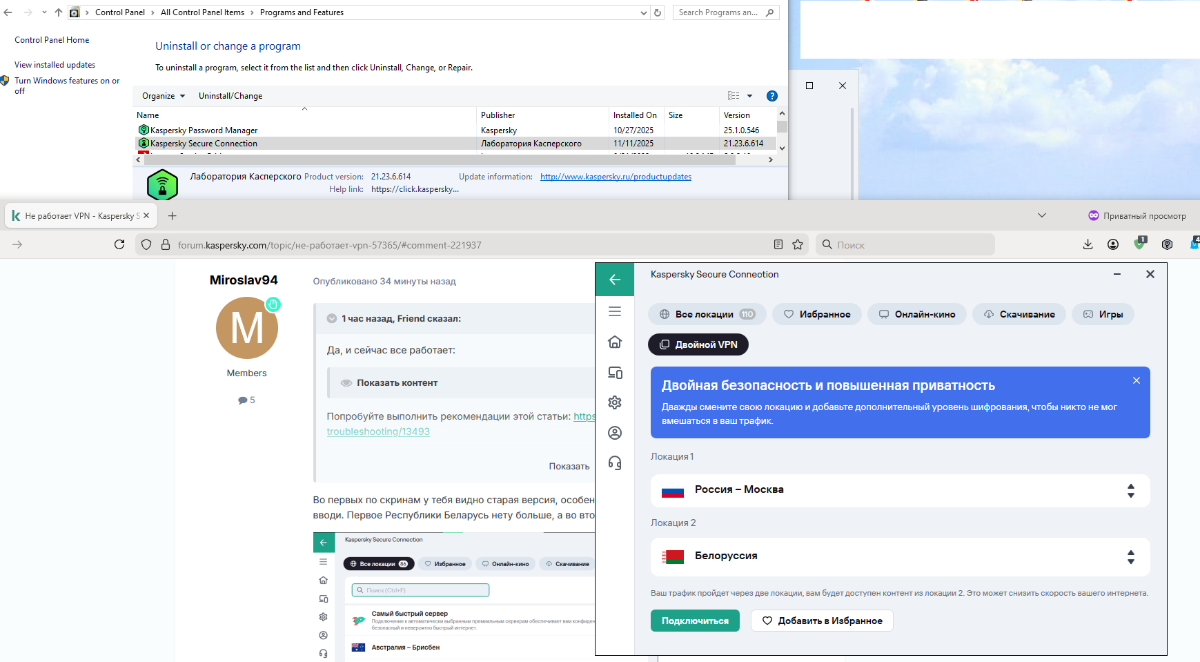The height and width of the screenshot is (662, 1200).
Task: Toggle reader view icon in address bar
Action: (778, 244)
